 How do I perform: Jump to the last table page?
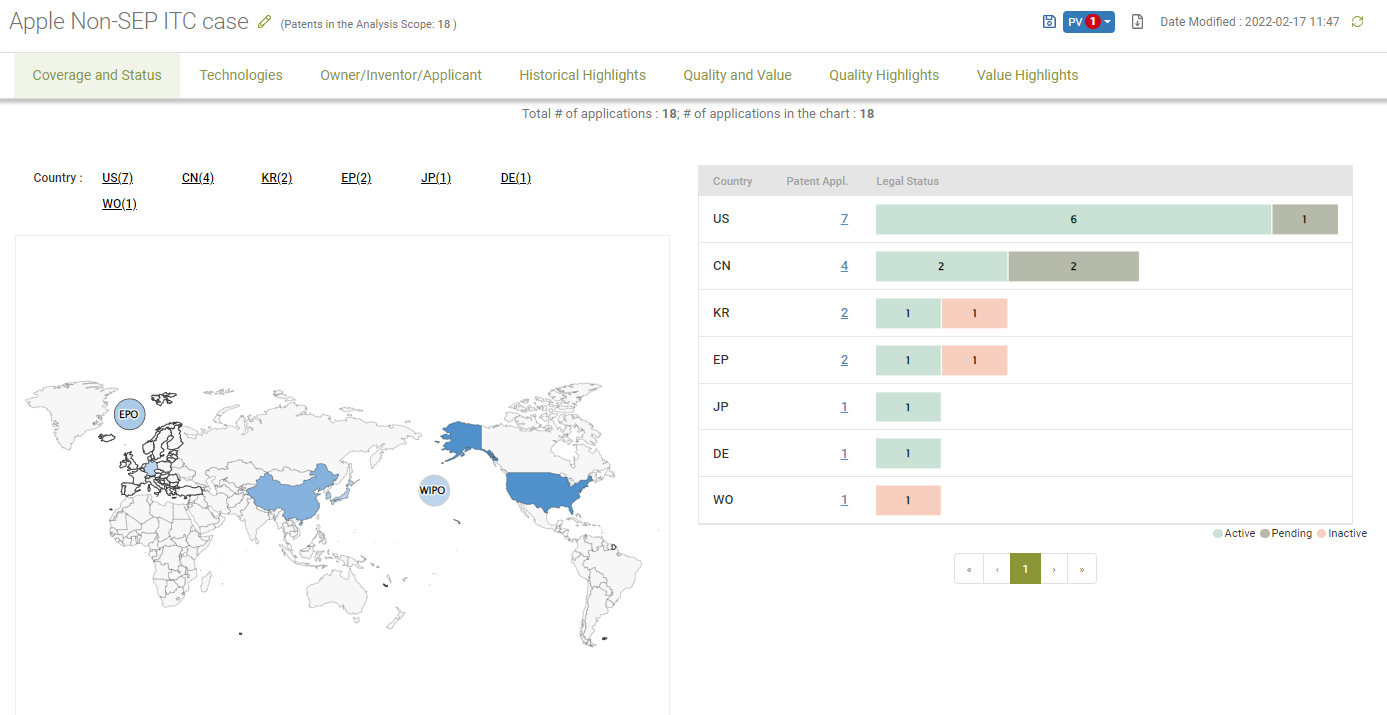(x=1082, y=569)
